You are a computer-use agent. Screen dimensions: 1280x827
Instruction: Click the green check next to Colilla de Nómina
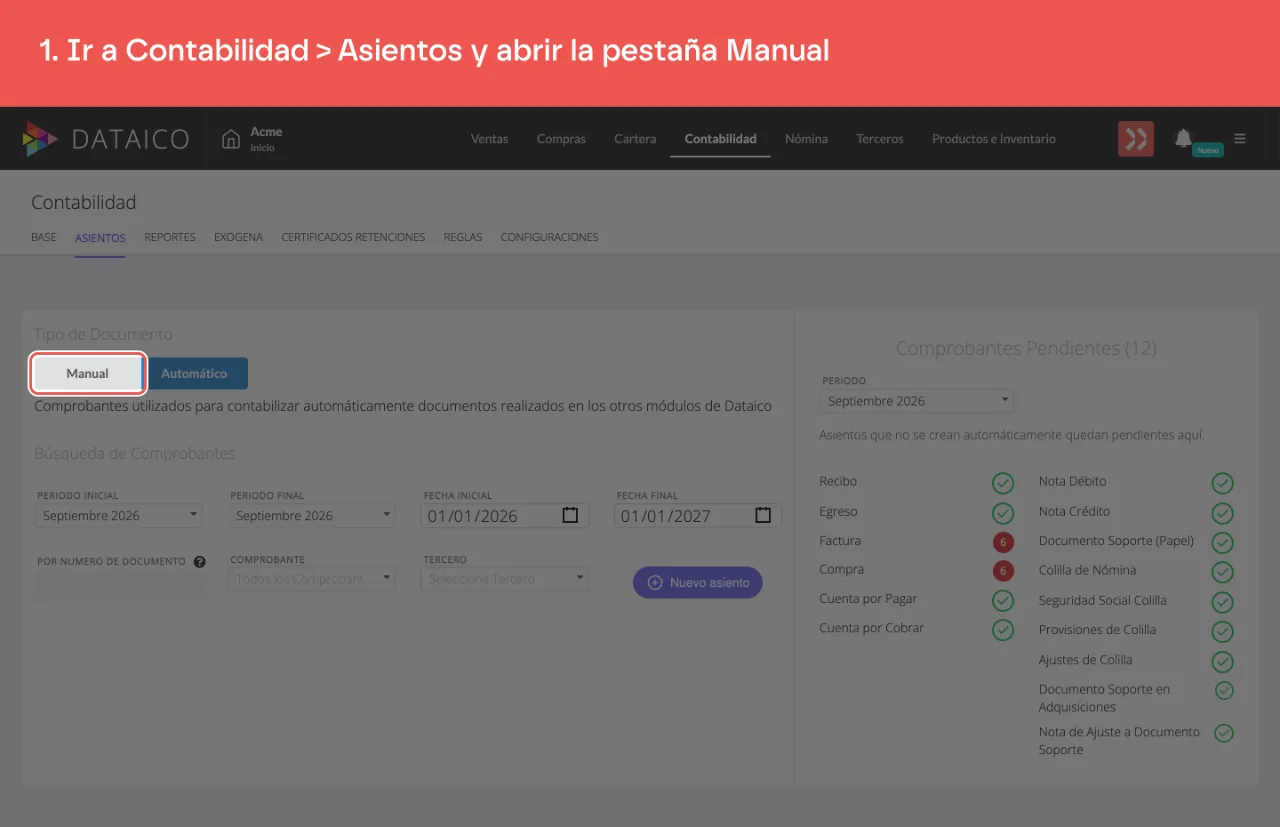1222,572
